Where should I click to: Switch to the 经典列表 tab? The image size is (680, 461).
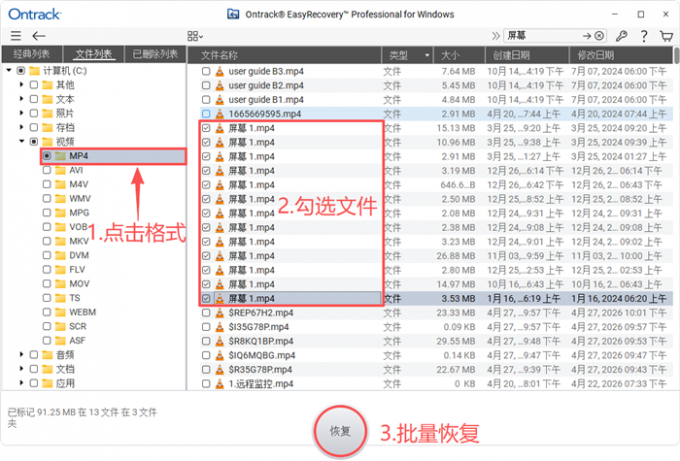[x=32, y=54]
